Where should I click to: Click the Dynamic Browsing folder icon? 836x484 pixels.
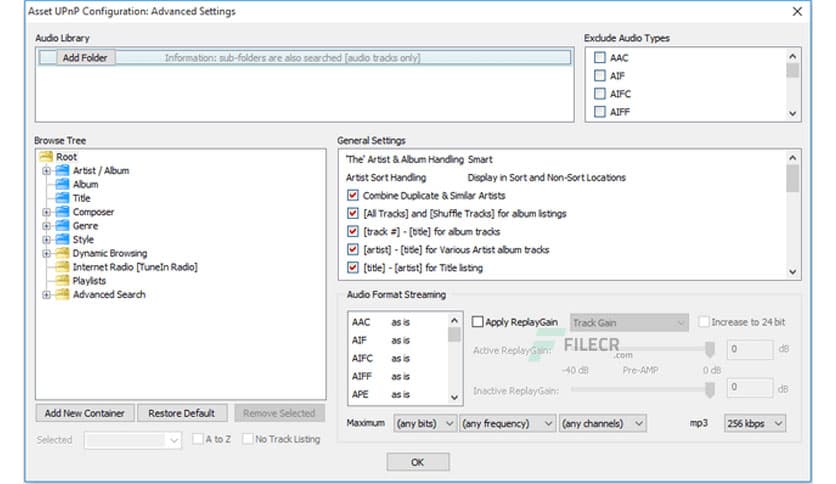tap(62, 253)
